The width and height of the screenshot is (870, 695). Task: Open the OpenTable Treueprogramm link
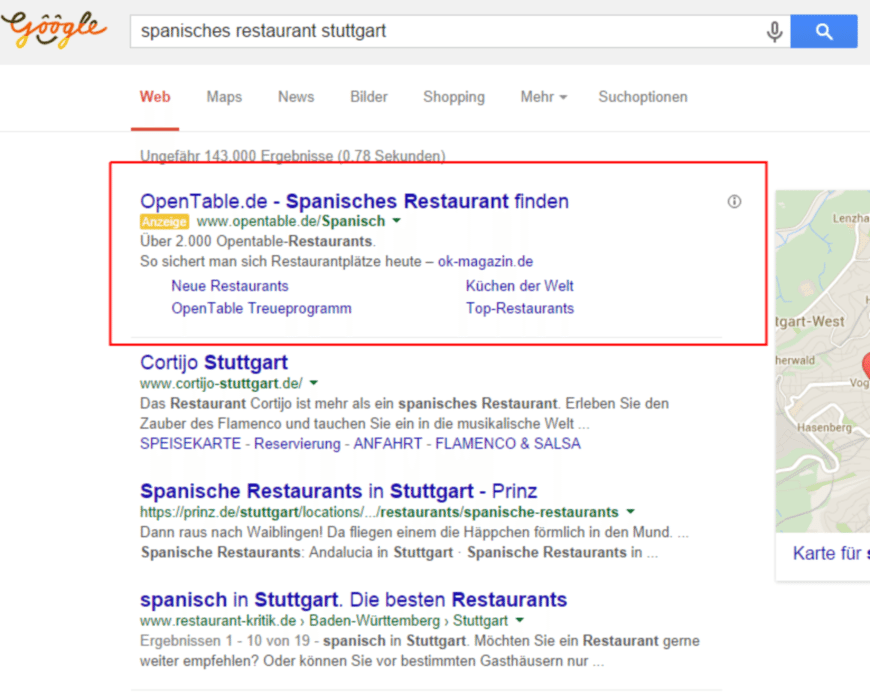(x=261, y=308)
